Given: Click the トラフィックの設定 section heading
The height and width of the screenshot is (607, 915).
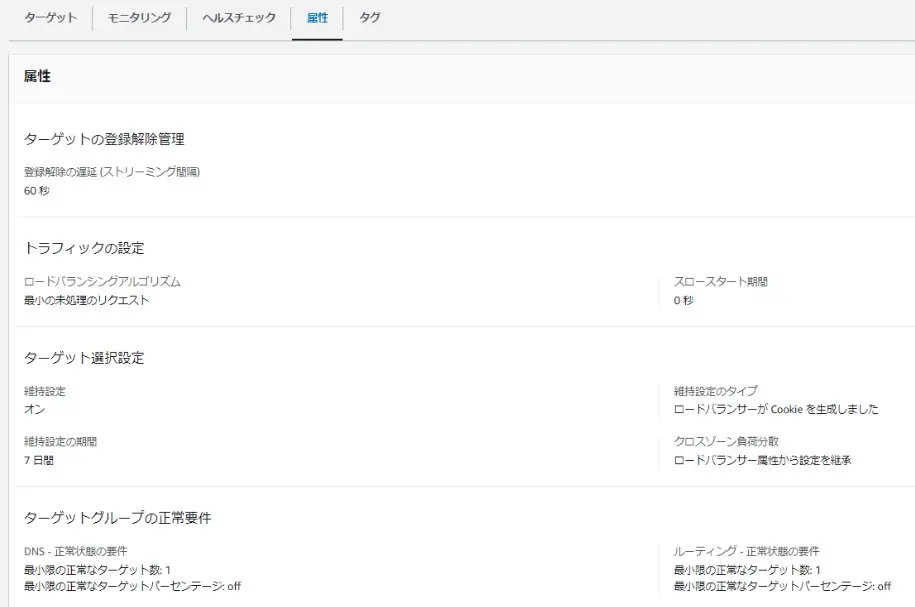Looking at the screenshot, I should [84, 248].
